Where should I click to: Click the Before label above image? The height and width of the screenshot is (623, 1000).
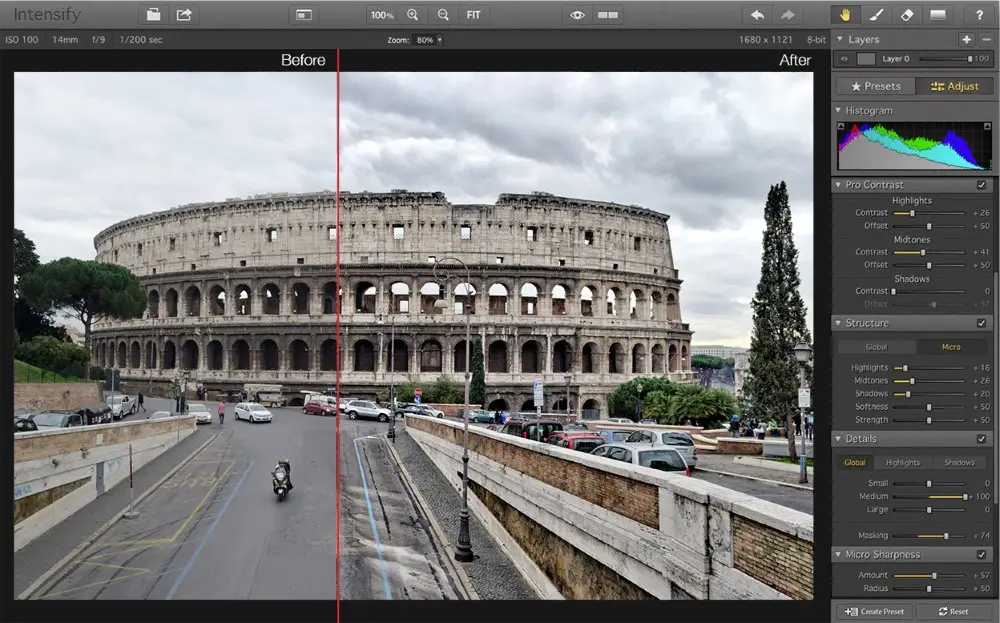303,60
